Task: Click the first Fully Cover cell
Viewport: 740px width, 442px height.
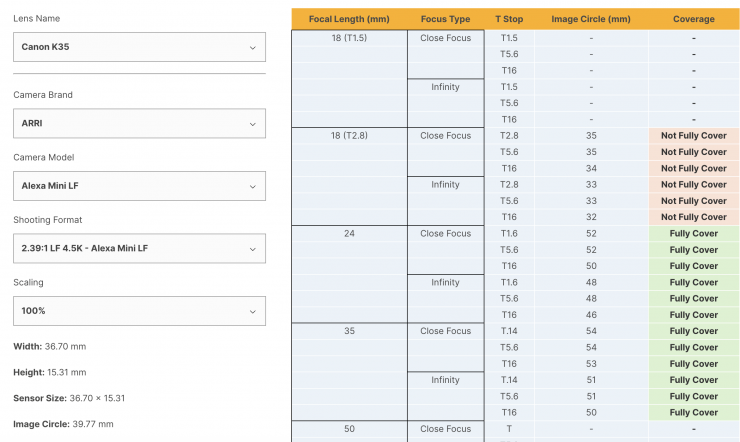Action: [693, 234]
